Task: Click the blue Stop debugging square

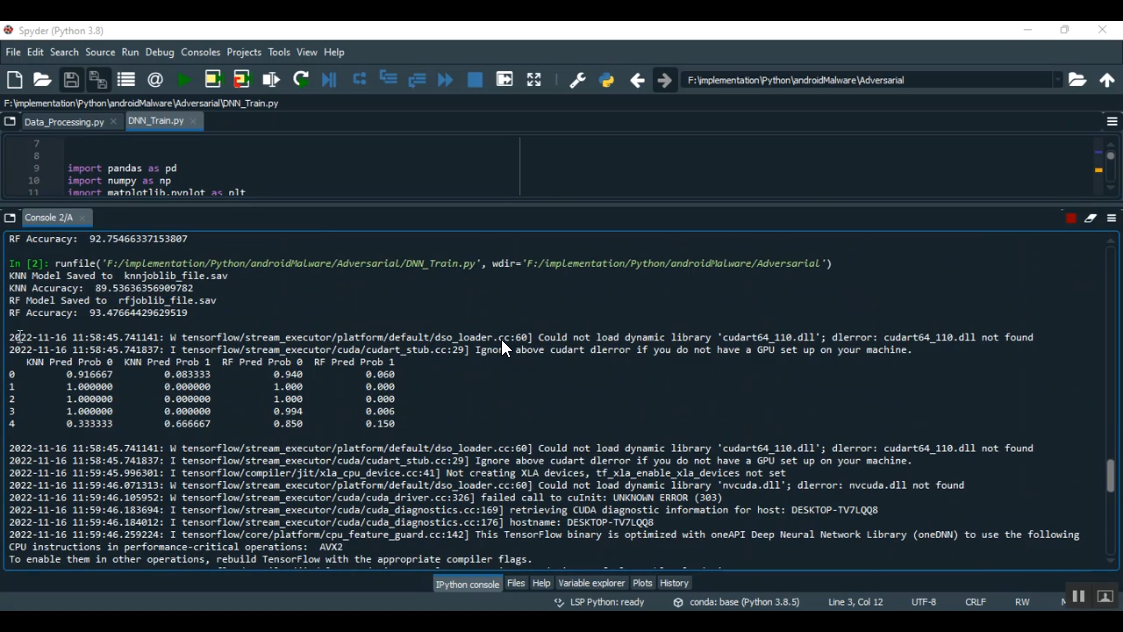Action: [475, 80]
